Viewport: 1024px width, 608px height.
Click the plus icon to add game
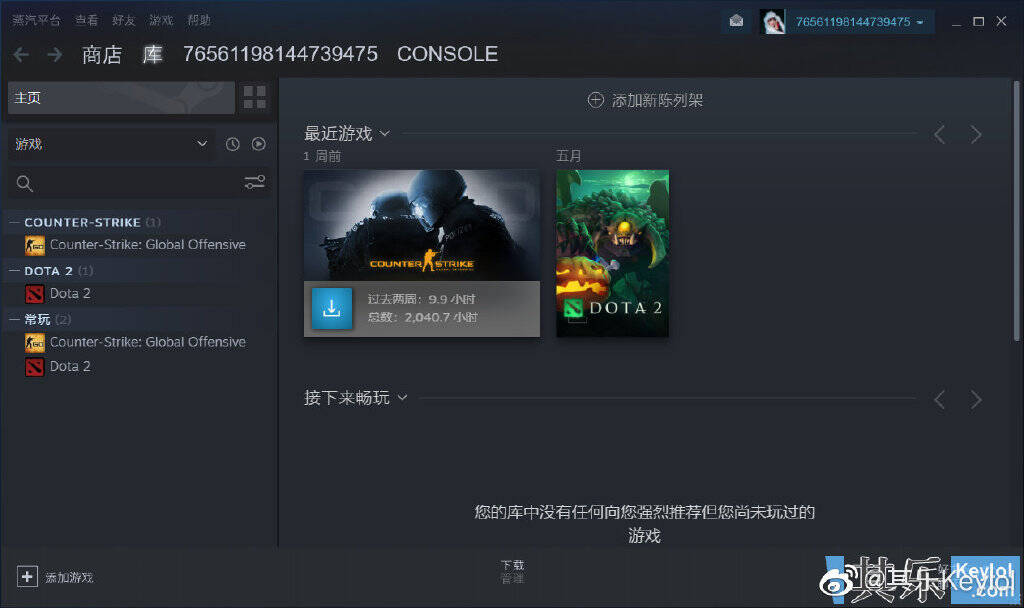coord(27,576)
